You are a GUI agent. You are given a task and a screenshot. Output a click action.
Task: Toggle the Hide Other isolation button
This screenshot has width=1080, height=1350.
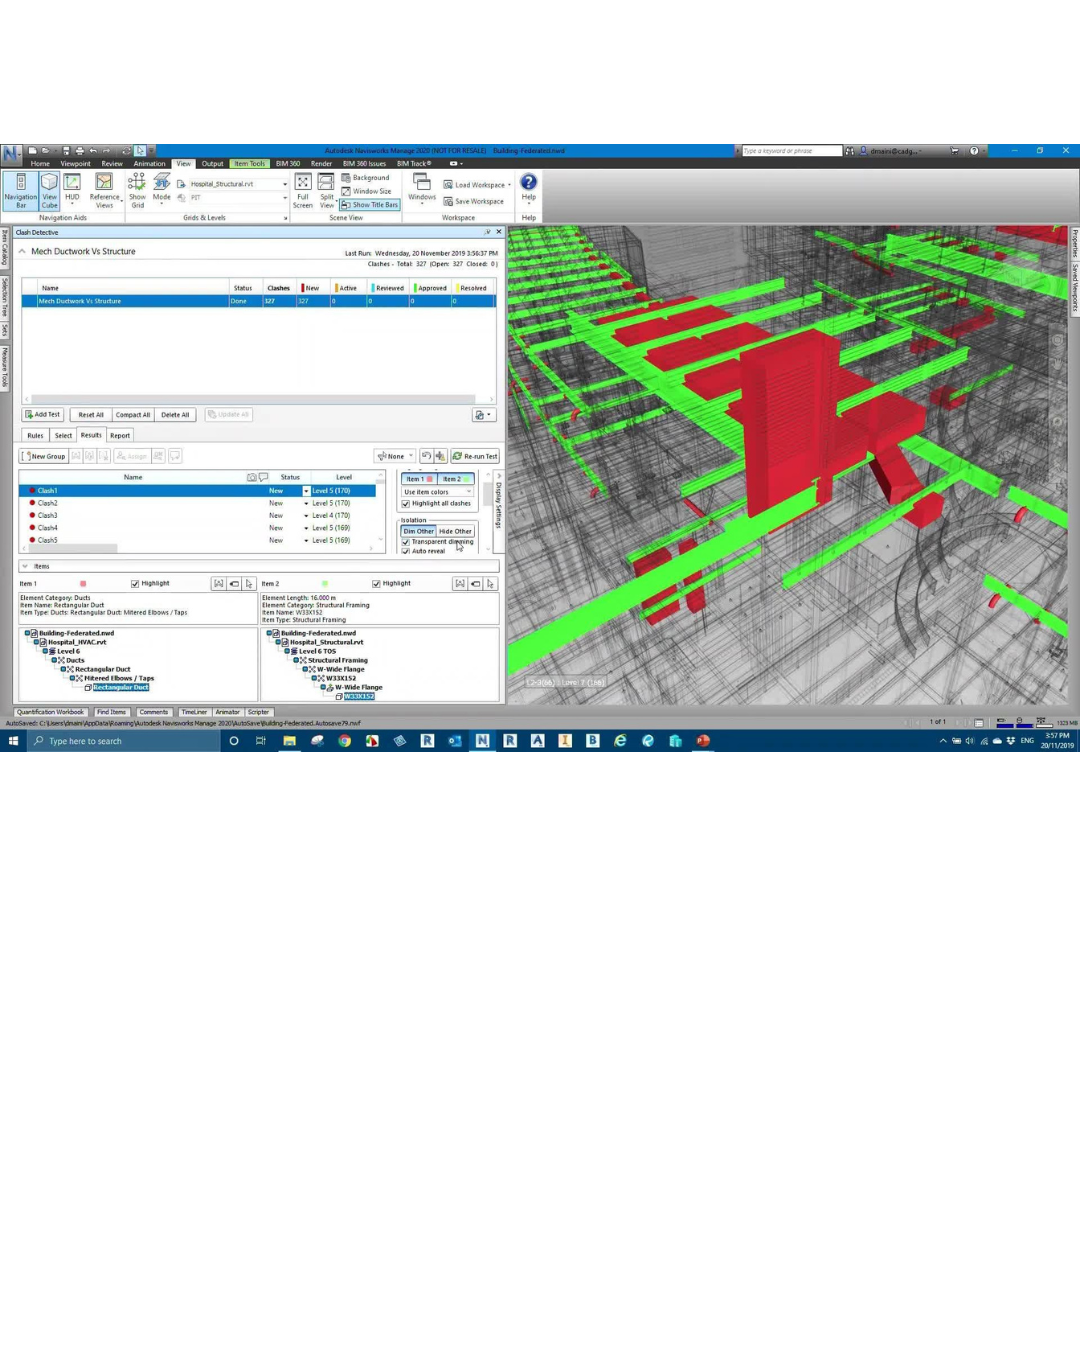tap(455, 531)
